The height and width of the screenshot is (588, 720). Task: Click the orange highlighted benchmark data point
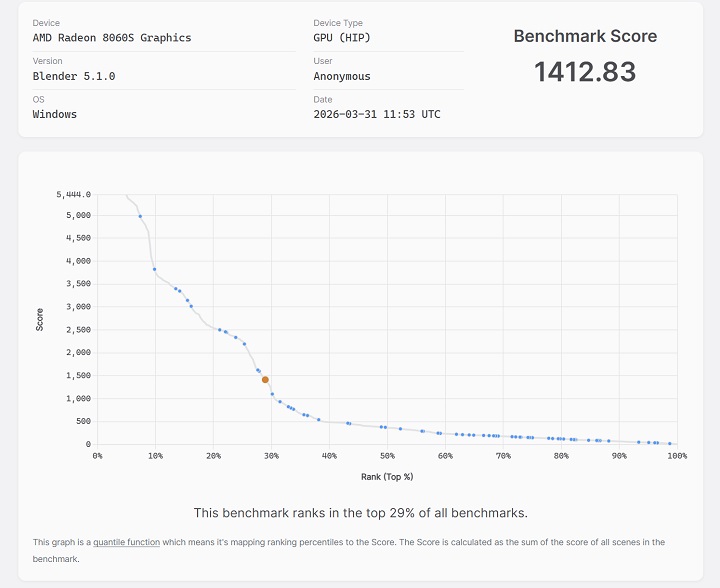pos(265,380)
